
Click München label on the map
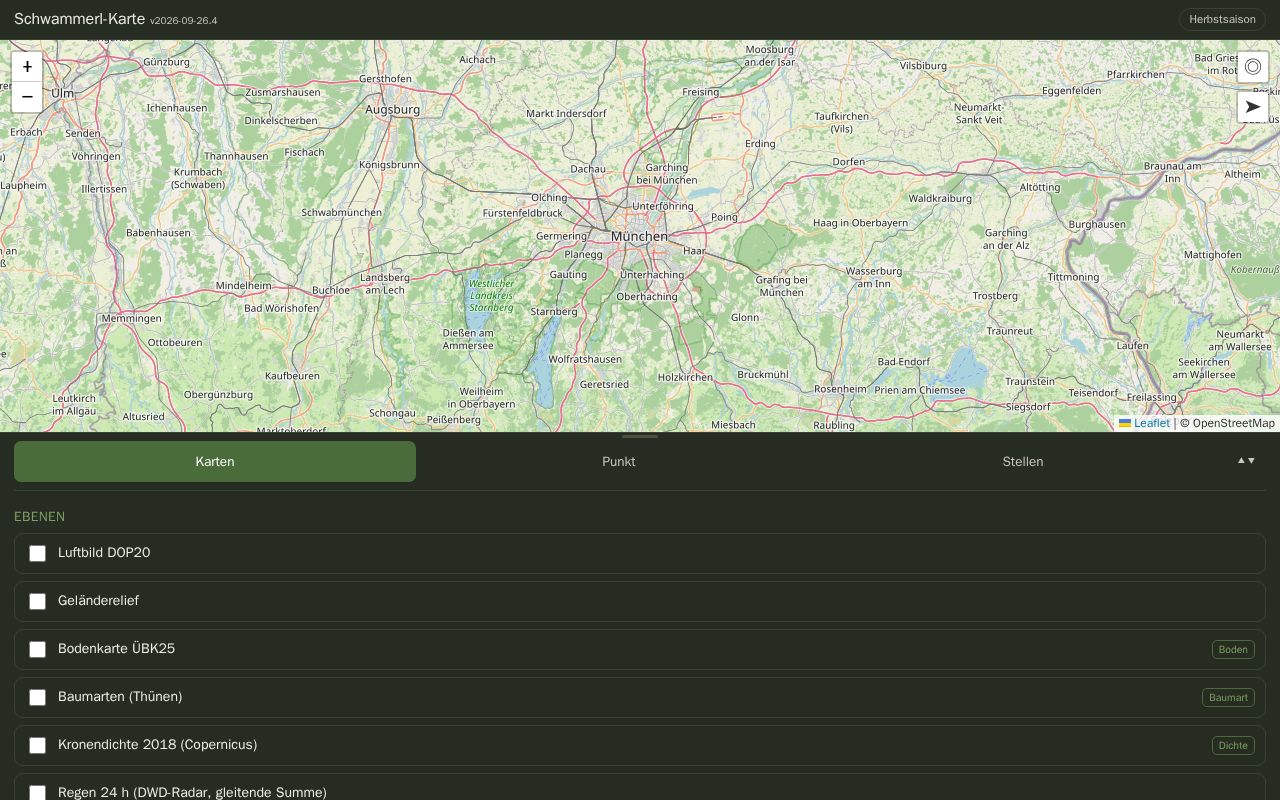[x=639, y=236]
